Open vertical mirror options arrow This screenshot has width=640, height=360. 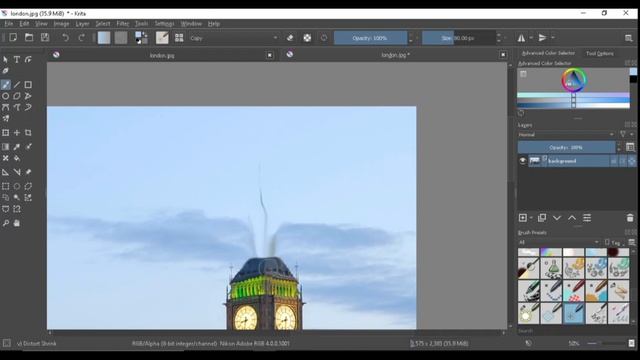tap(553, 38)
